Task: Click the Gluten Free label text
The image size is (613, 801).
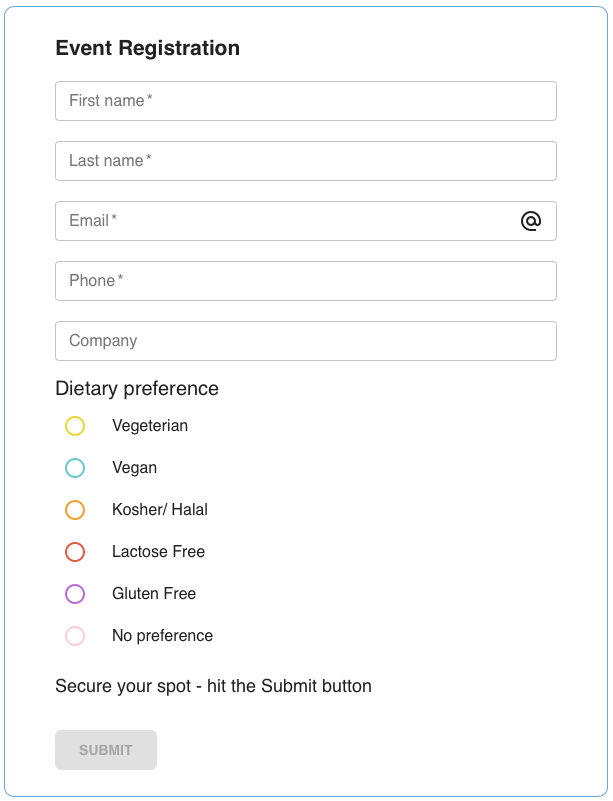Action: pyautogui.click(x=154, y=594)
